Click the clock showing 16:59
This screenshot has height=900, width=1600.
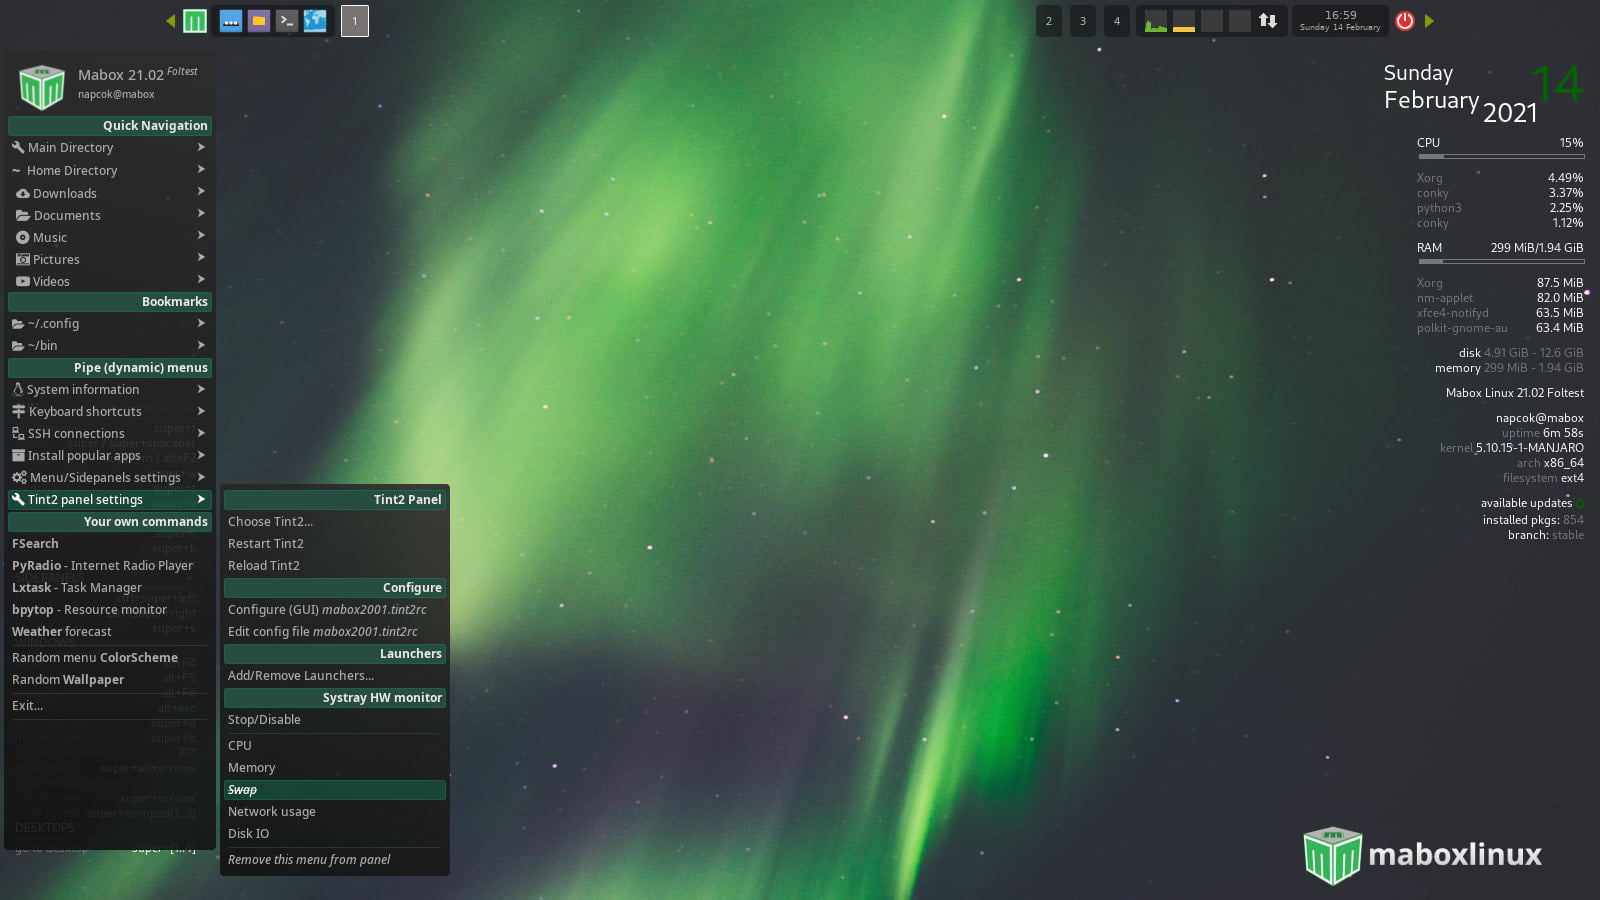[1340, 20]
